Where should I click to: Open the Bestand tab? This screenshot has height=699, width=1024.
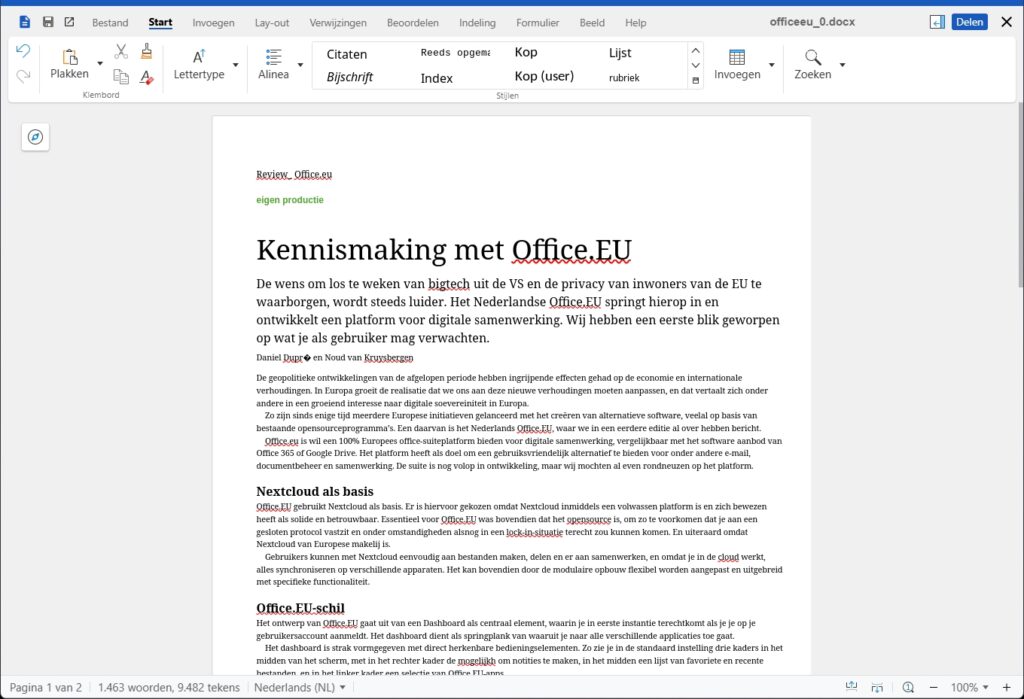click(110, 23)
